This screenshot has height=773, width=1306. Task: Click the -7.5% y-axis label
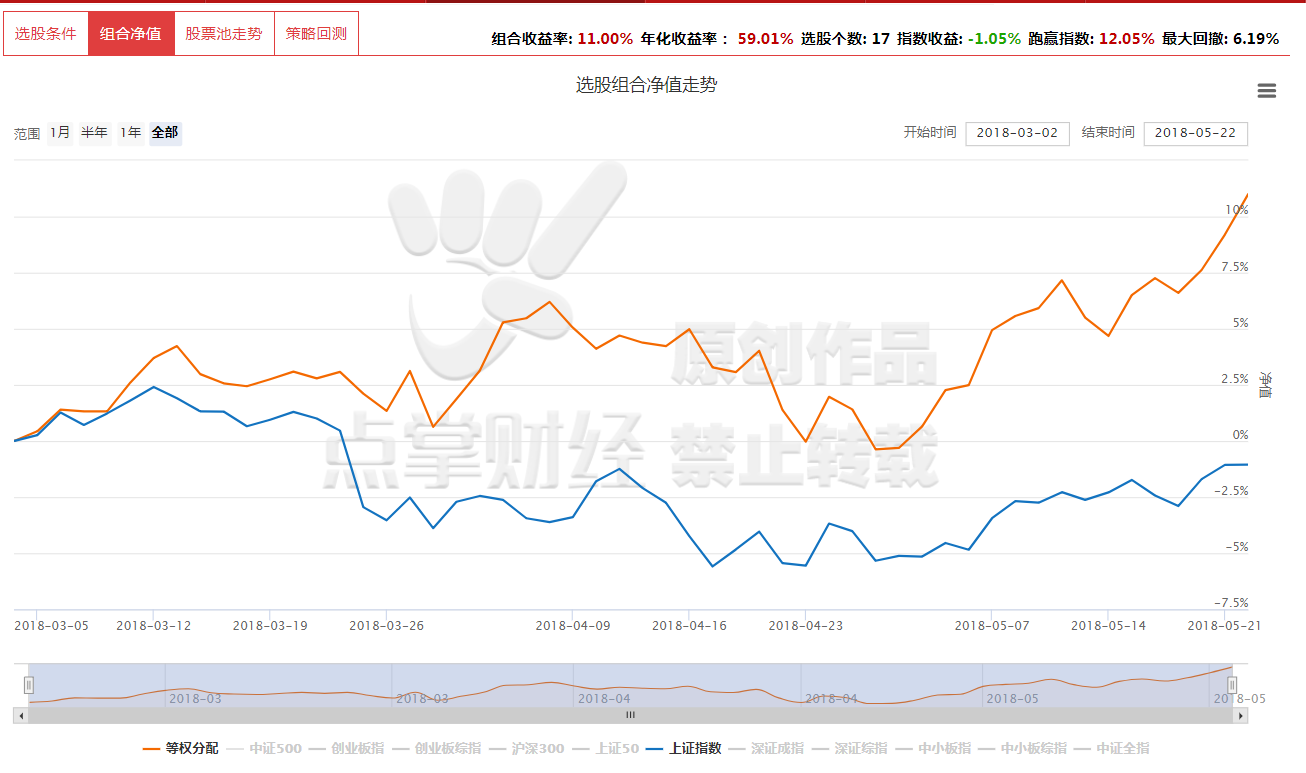(1229, 603)
